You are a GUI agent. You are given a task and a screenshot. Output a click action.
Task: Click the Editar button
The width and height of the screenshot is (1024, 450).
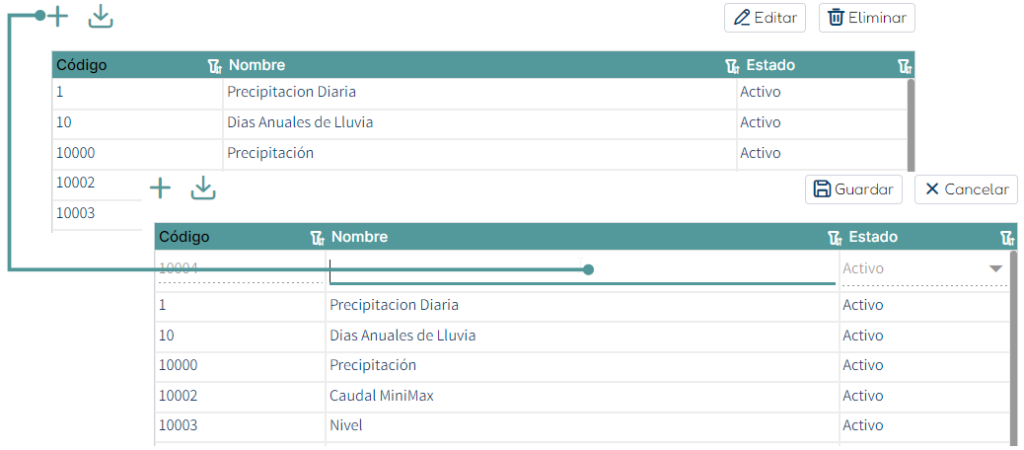765,18
